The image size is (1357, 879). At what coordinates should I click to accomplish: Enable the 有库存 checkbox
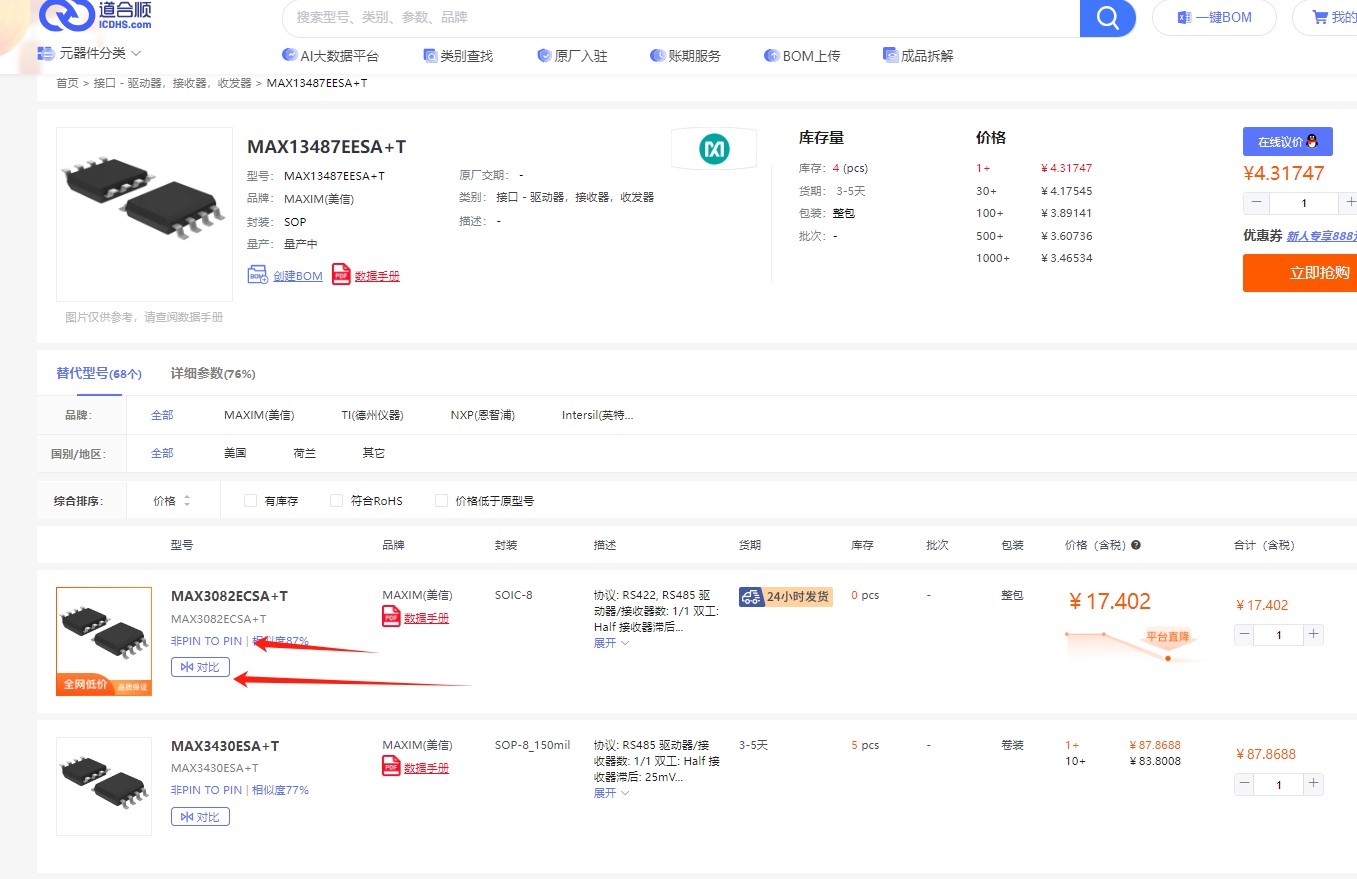coord(251,500)
